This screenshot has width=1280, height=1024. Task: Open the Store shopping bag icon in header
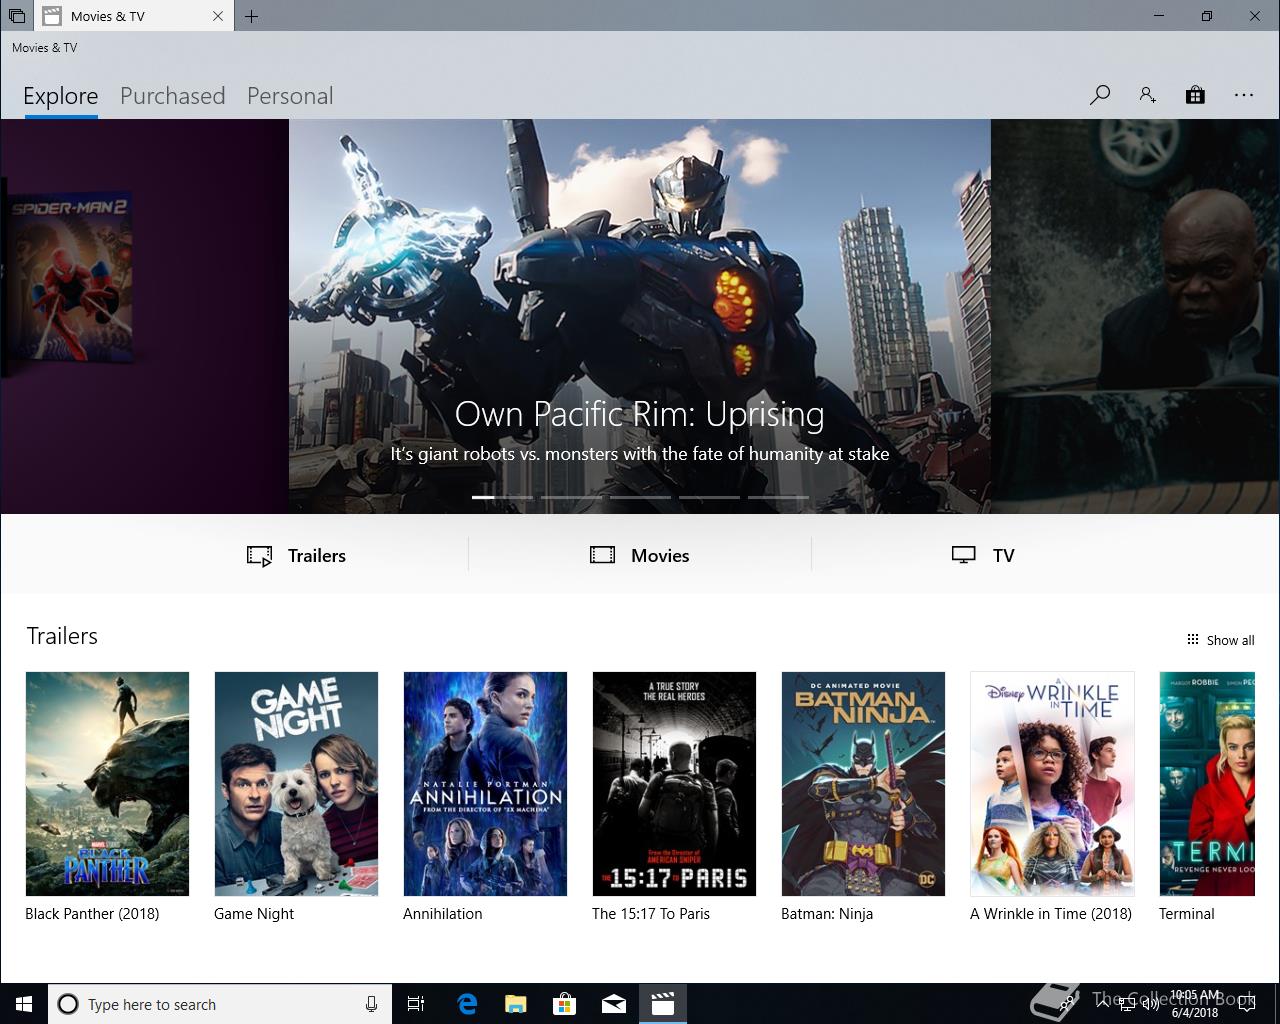pyautogui.click(x=1195, y=96)
